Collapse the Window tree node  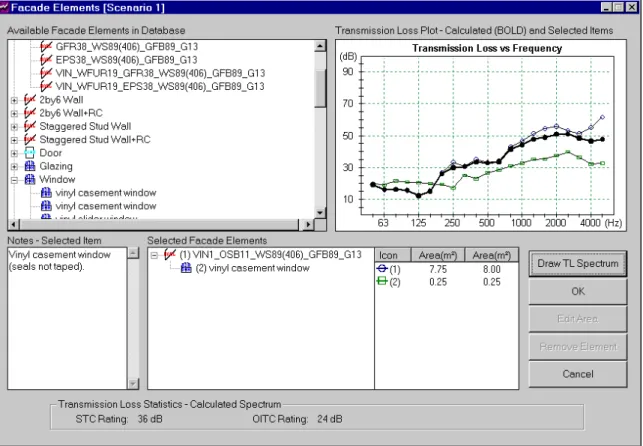point(14,180)
